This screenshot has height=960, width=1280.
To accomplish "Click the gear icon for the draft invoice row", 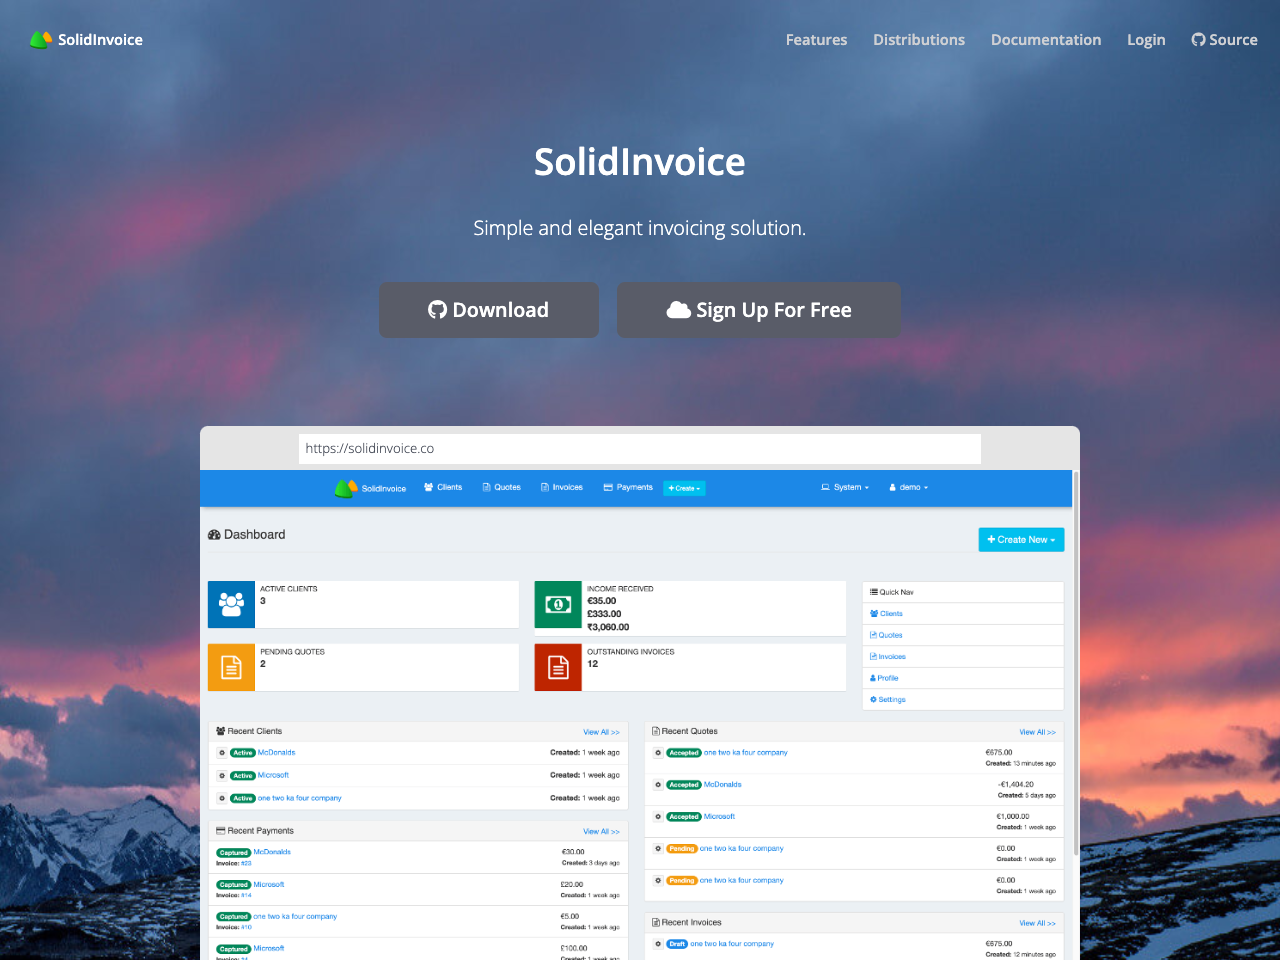I will (x=658, y=944).
